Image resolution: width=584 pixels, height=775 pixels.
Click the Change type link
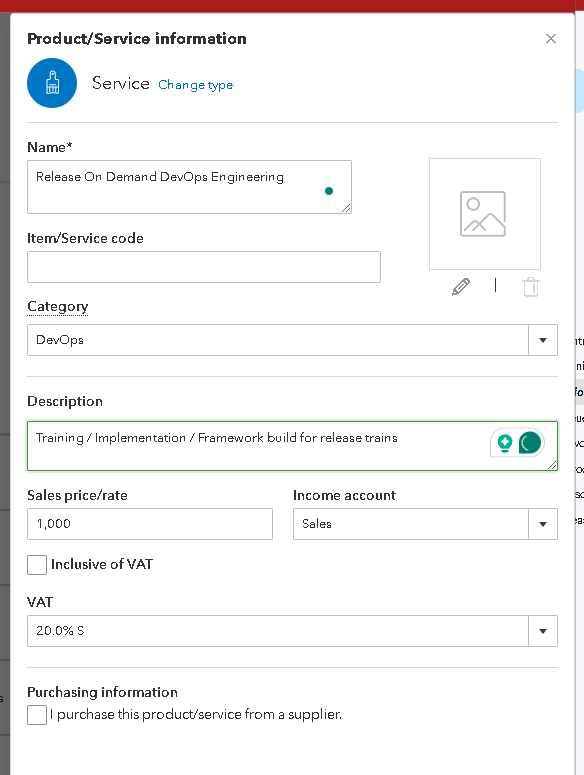[x=195, y=85]
